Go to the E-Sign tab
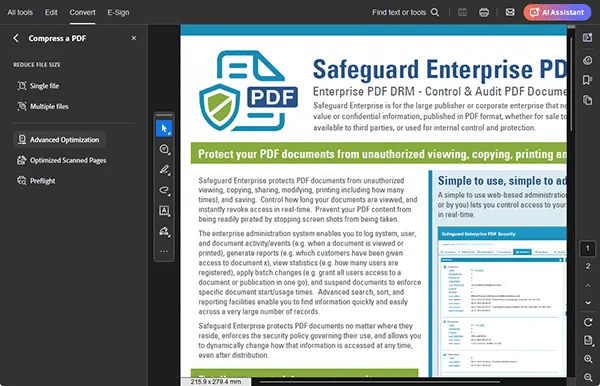The image size is (600, 386). coord(118,12)
